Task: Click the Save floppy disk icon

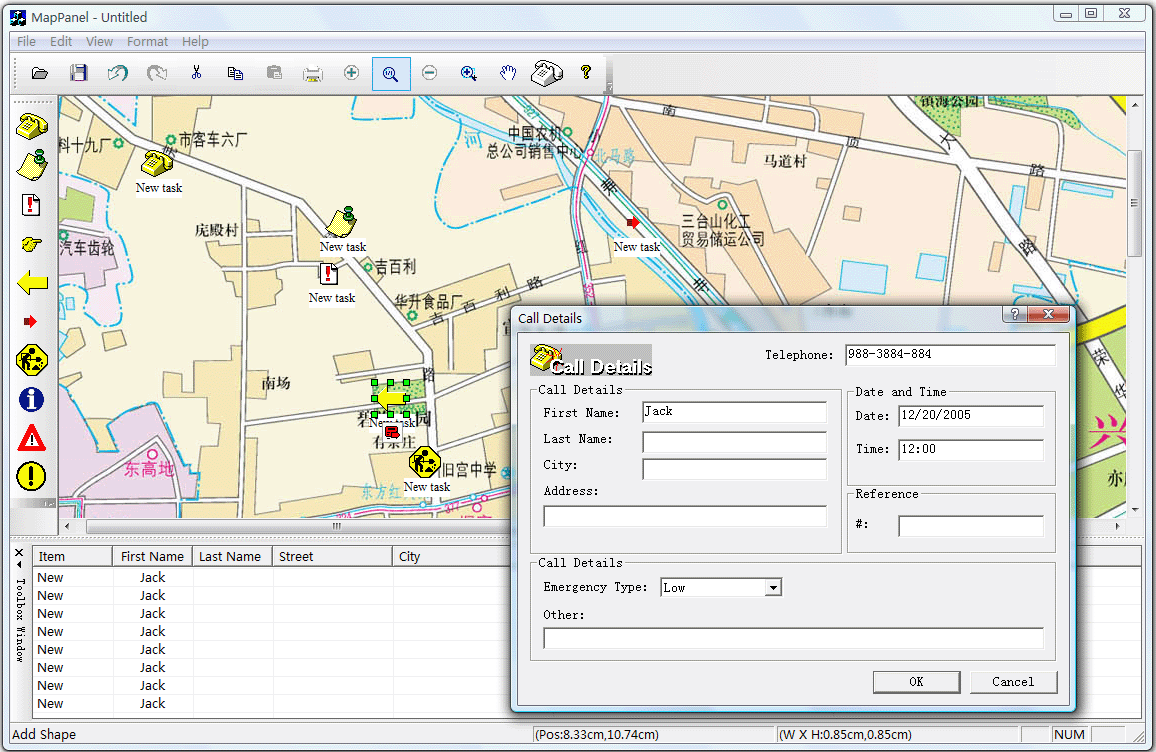Action: 79,73
